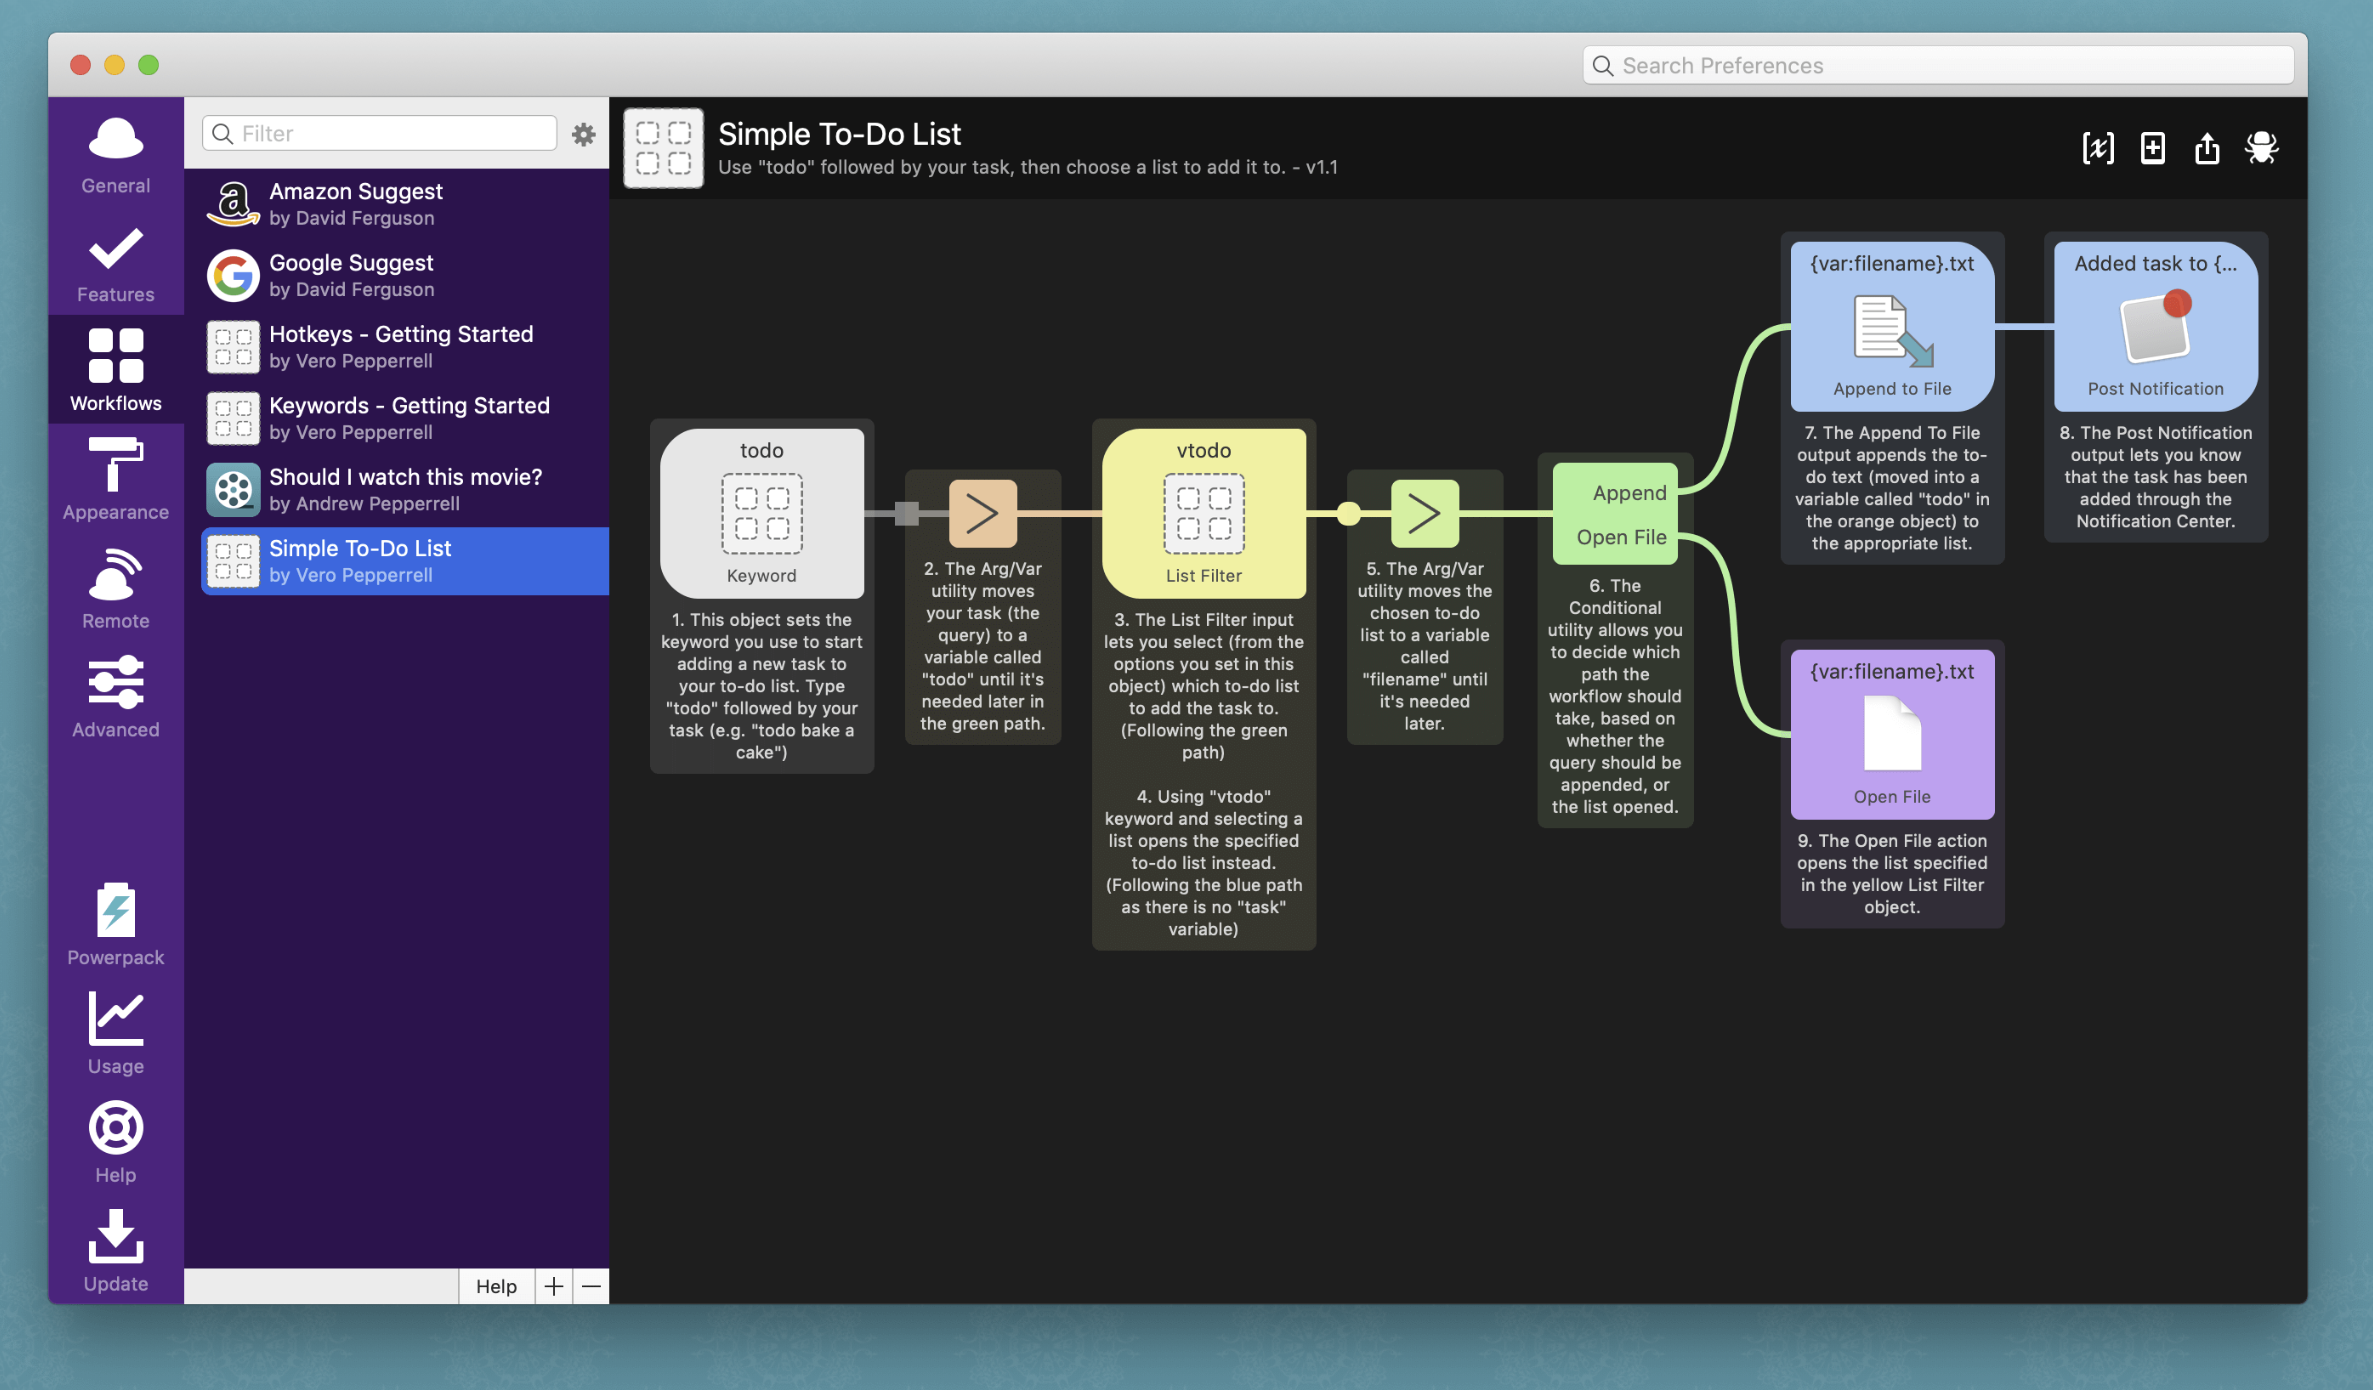Screen dimensions: 2373x1390
Task: Open the Powerpack preferences tab
Action: click(116, 924)
